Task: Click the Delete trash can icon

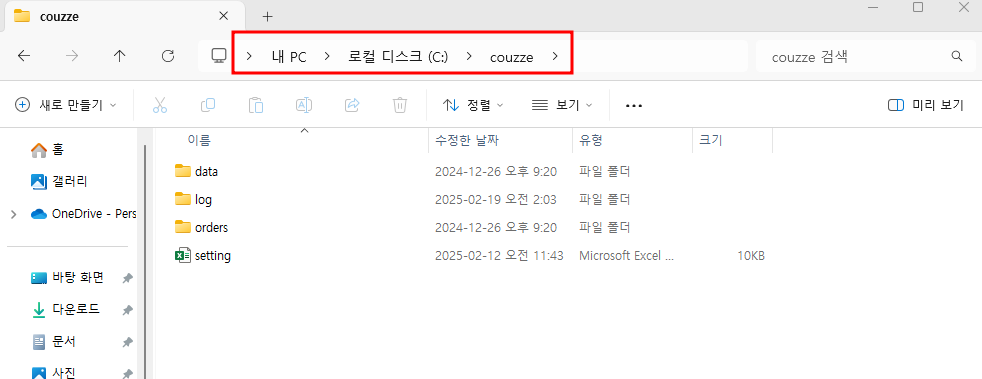Action: [x=400, y=105]
